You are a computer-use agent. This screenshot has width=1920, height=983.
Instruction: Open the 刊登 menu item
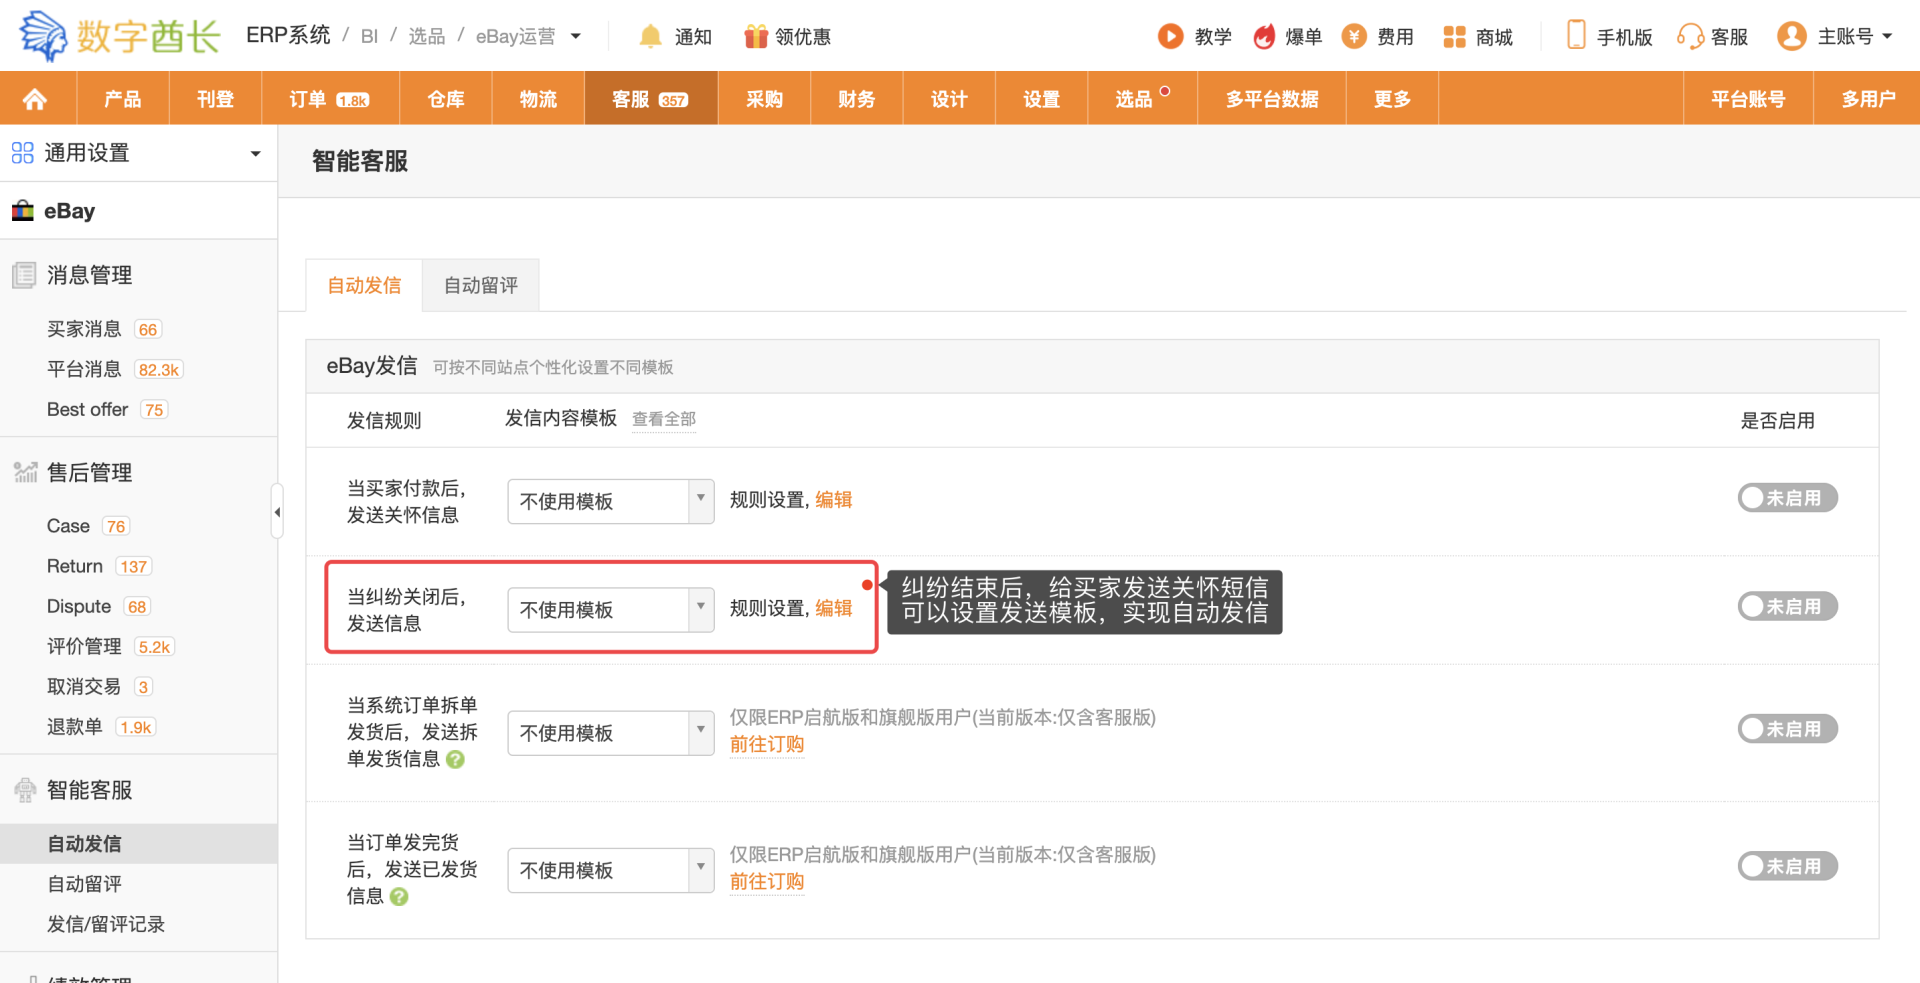pyautogui.click(x=215, y=97)
